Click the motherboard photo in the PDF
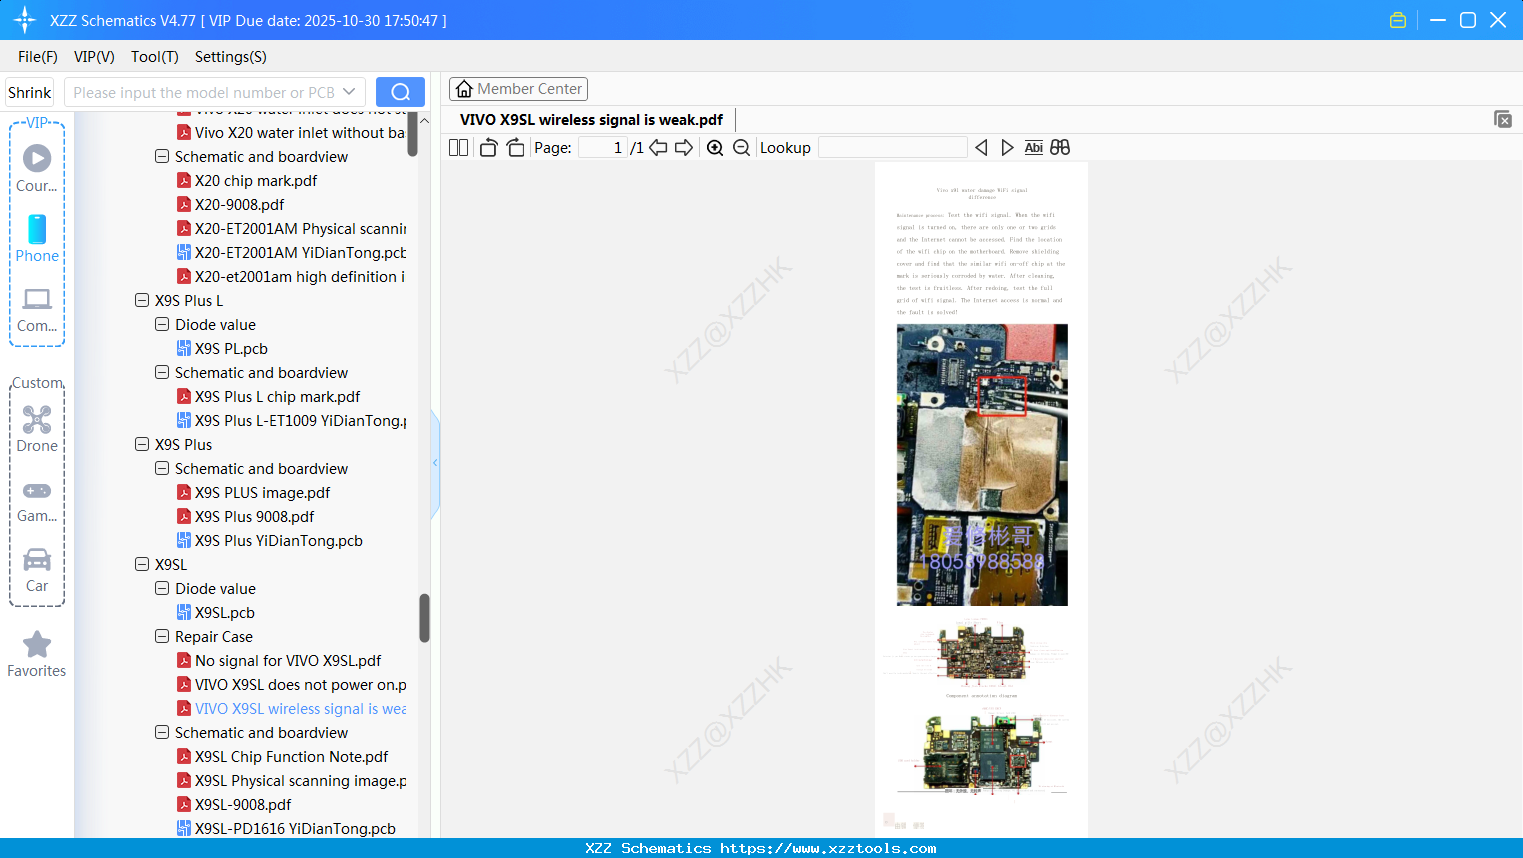The width and height of the screenshot is (1523, 858). [x=982, y=465]
